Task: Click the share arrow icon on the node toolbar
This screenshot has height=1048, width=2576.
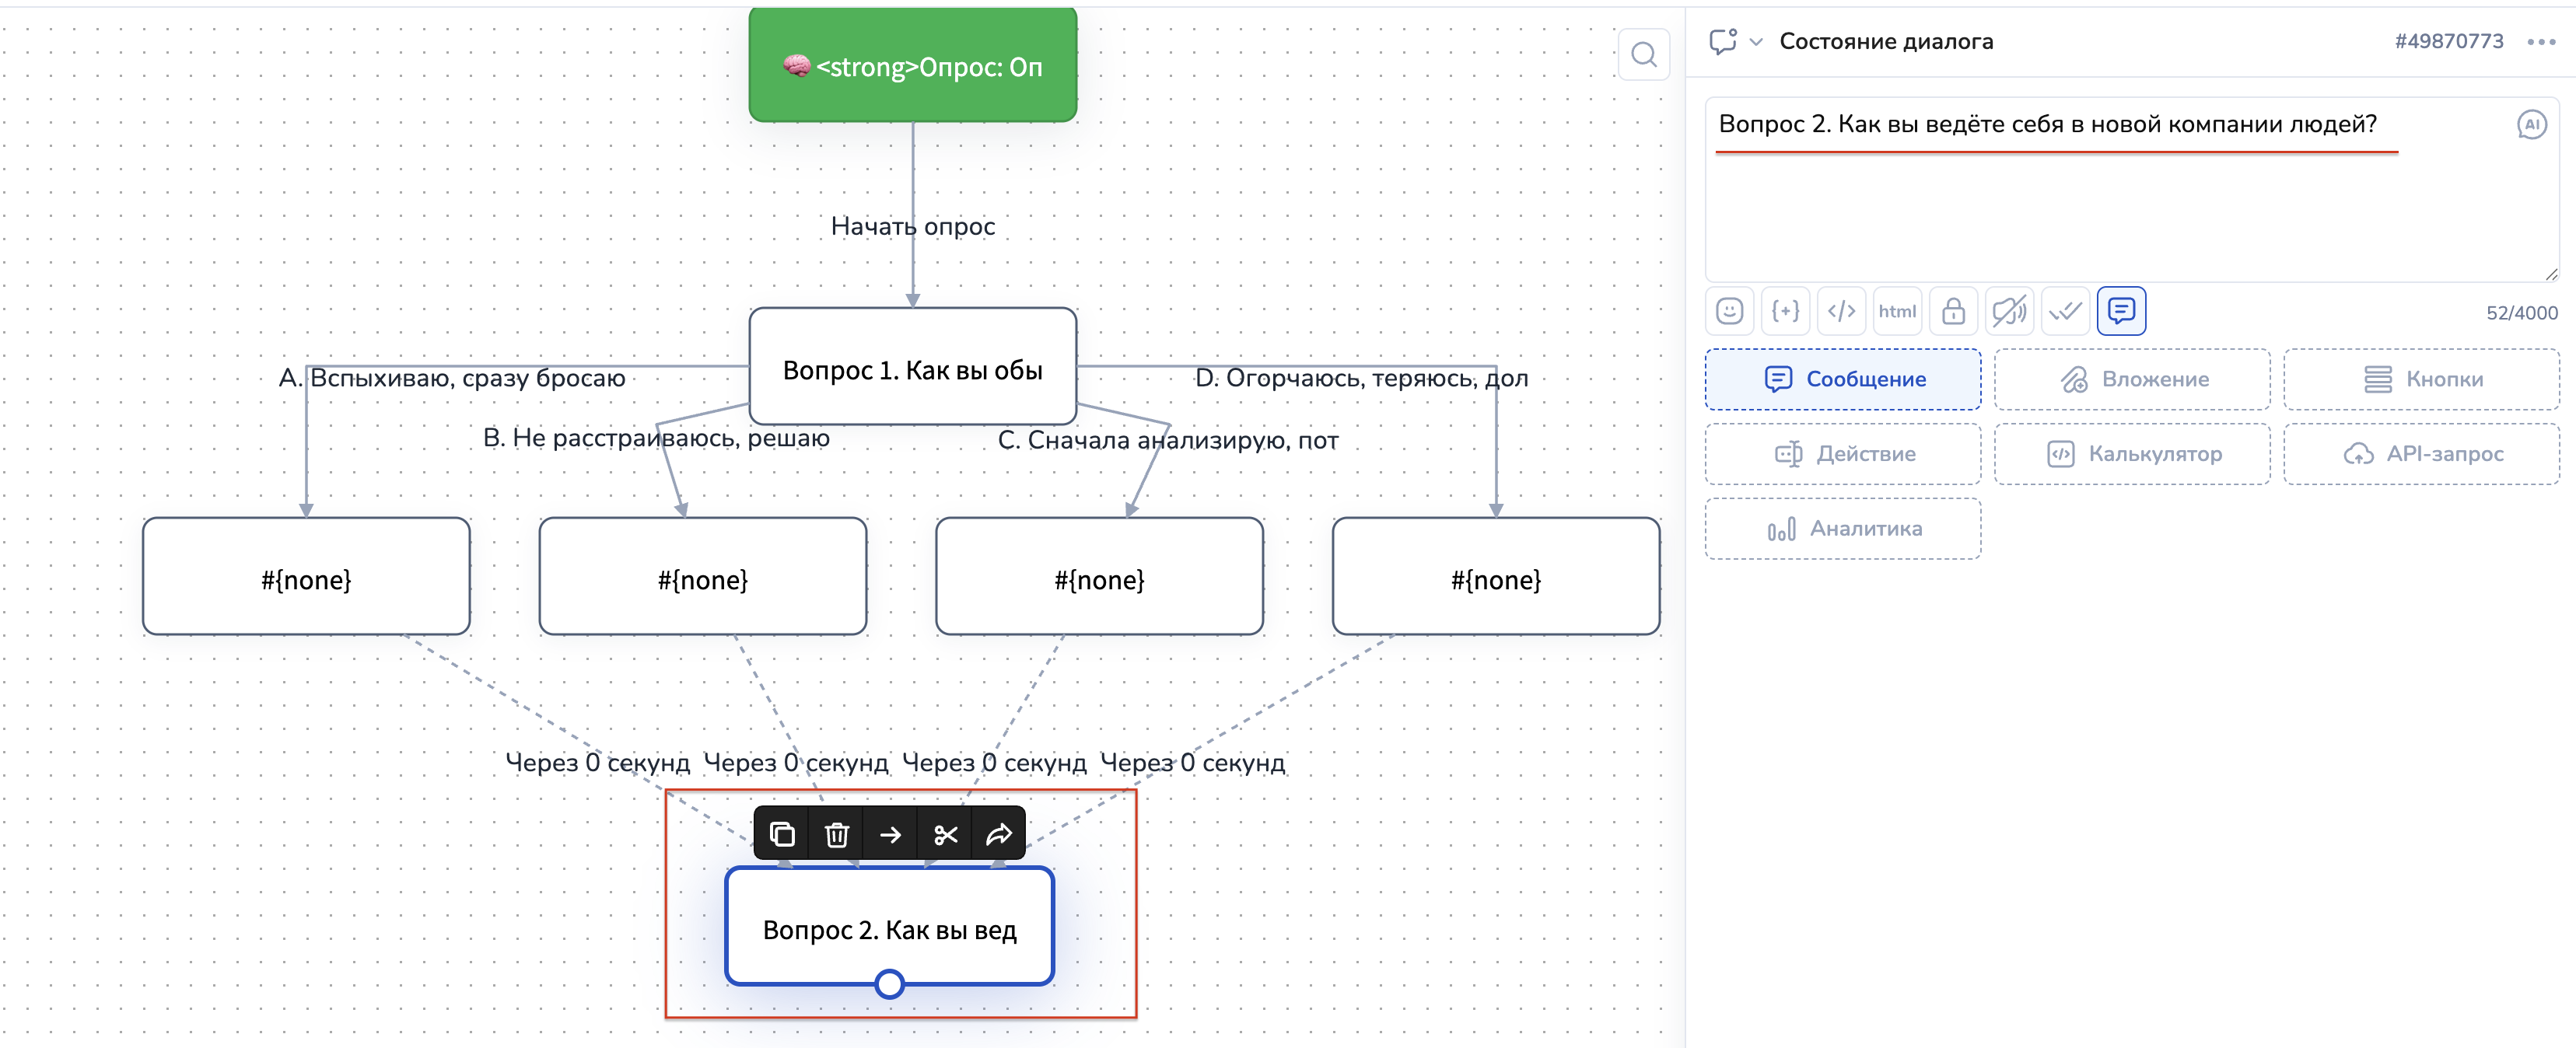Action: [999, 834]
